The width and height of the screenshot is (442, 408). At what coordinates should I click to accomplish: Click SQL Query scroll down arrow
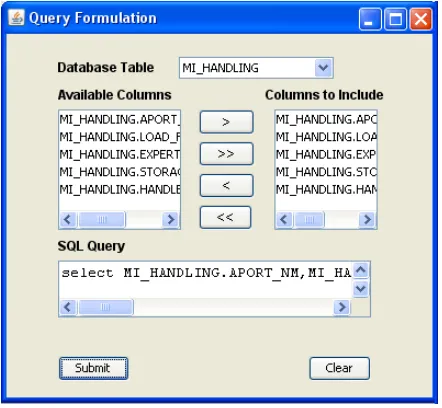(361, 288)
